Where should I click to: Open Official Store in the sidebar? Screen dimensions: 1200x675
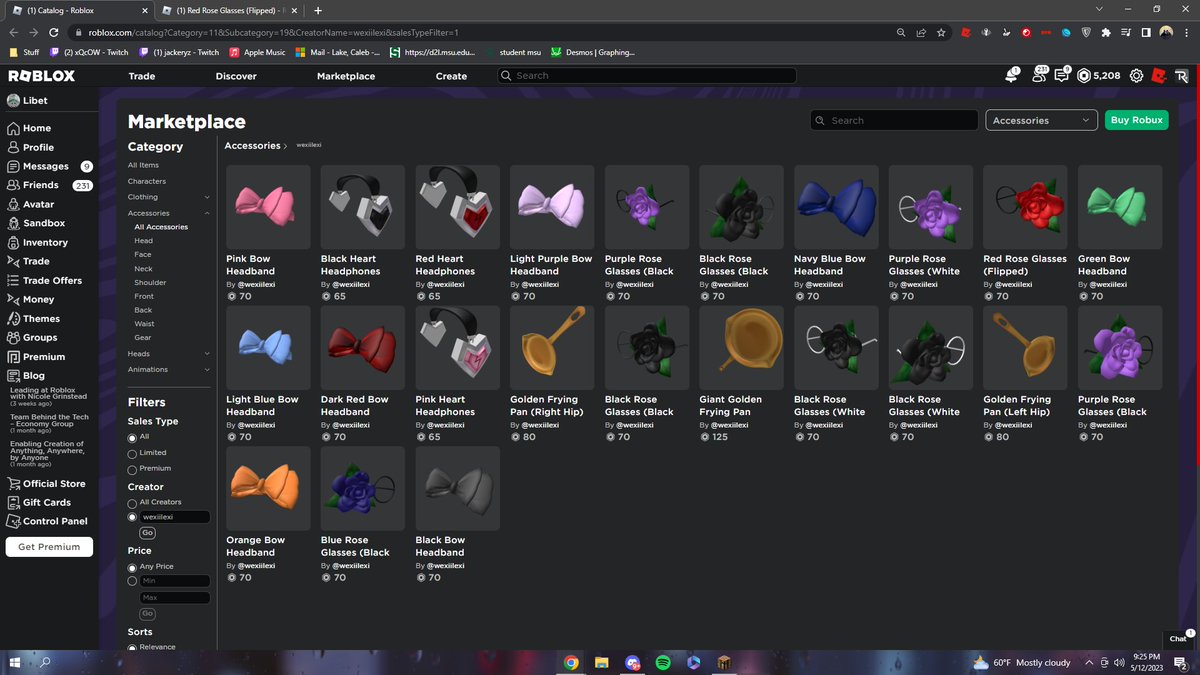[46, 483]
